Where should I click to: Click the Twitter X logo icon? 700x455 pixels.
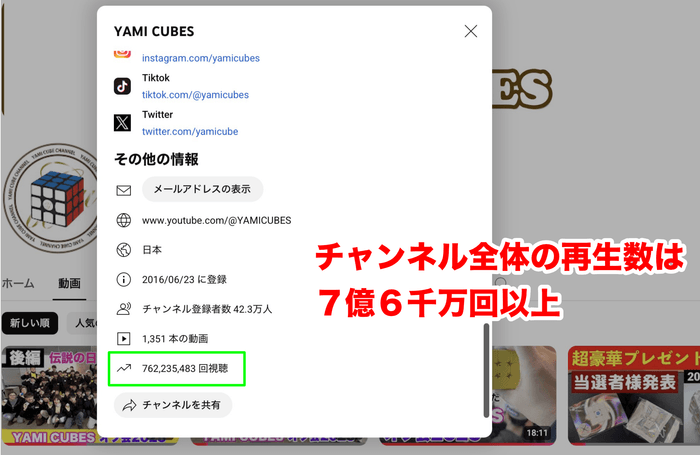[x=122, y=123]
